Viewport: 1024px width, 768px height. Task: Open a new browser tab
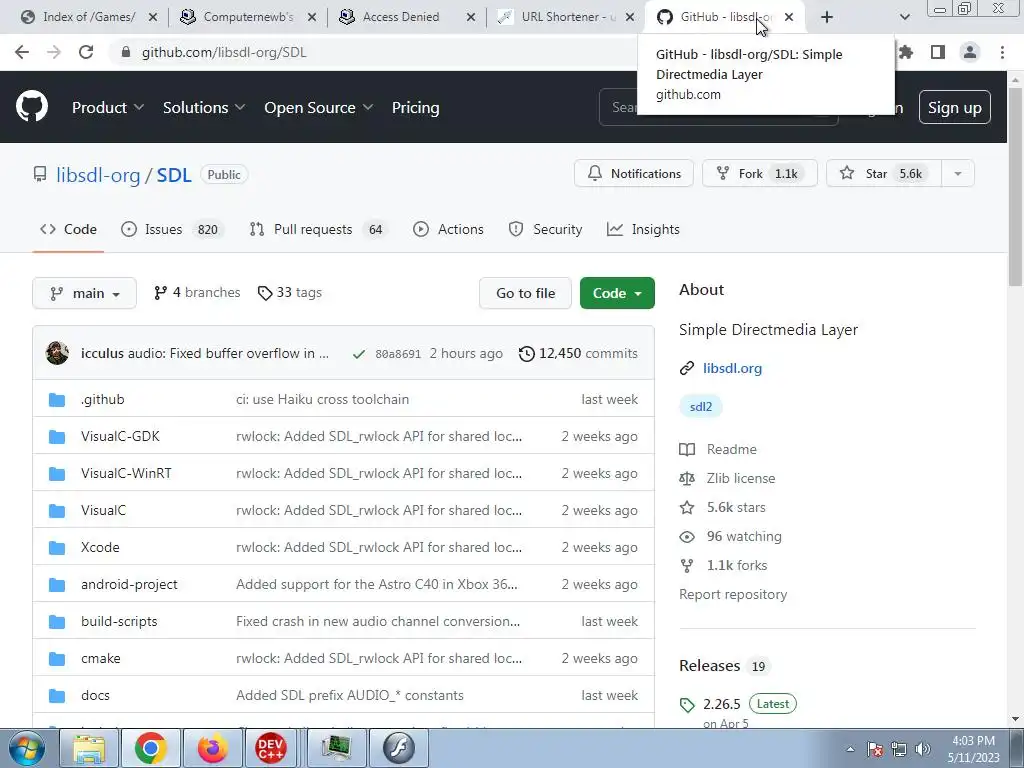(x=827, y=17)
